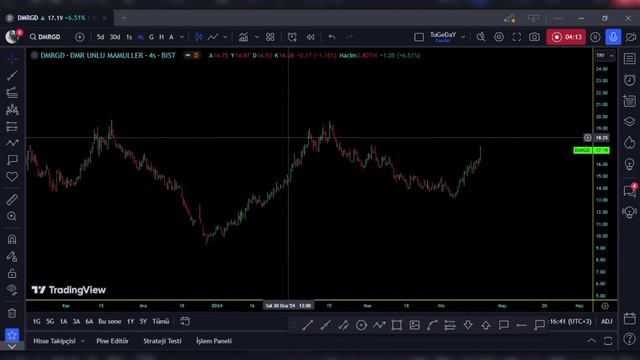The height and width of the screenshot is (360, 640).
Task: Open chart settings gear icon
Action: tap(499, 37)
